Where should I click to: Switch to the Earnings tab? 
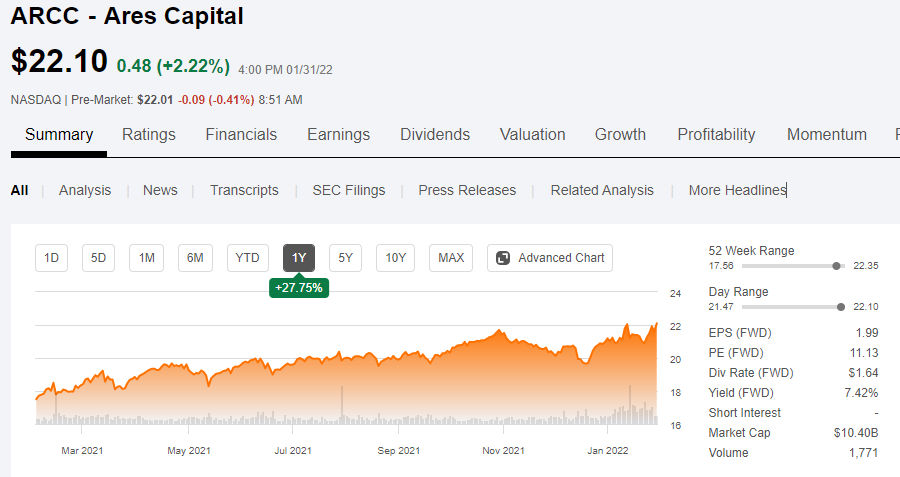[339, 134]
